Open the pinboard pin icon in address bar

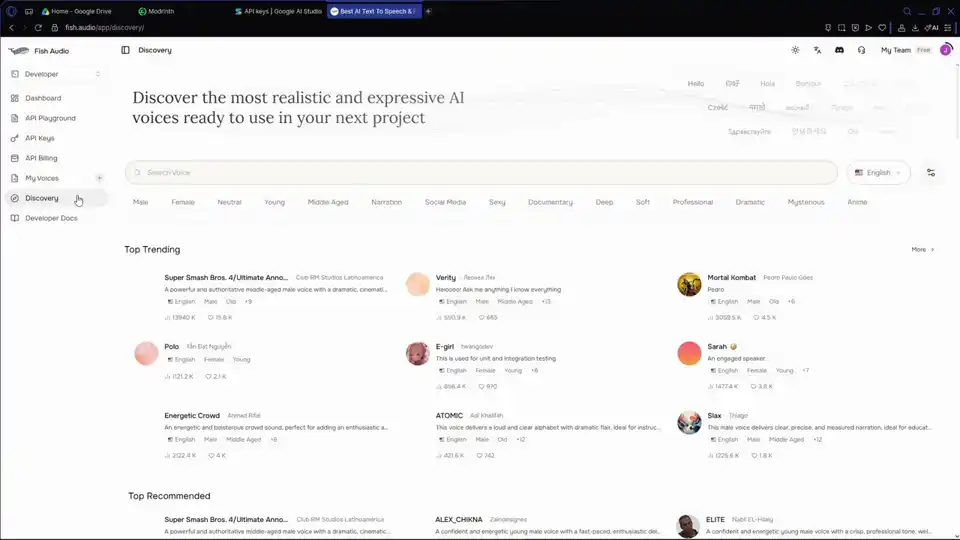click(828, 28)
